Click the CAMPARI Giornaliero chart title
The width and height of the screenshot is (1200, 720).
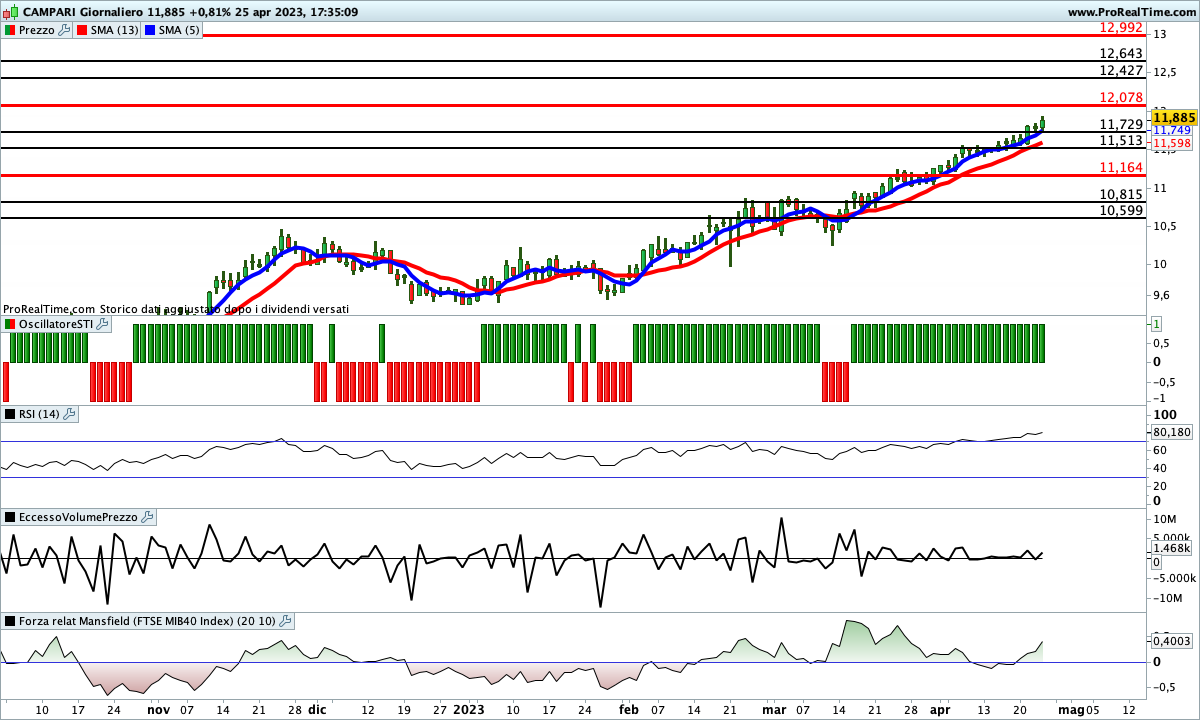(x=83, y=11)
